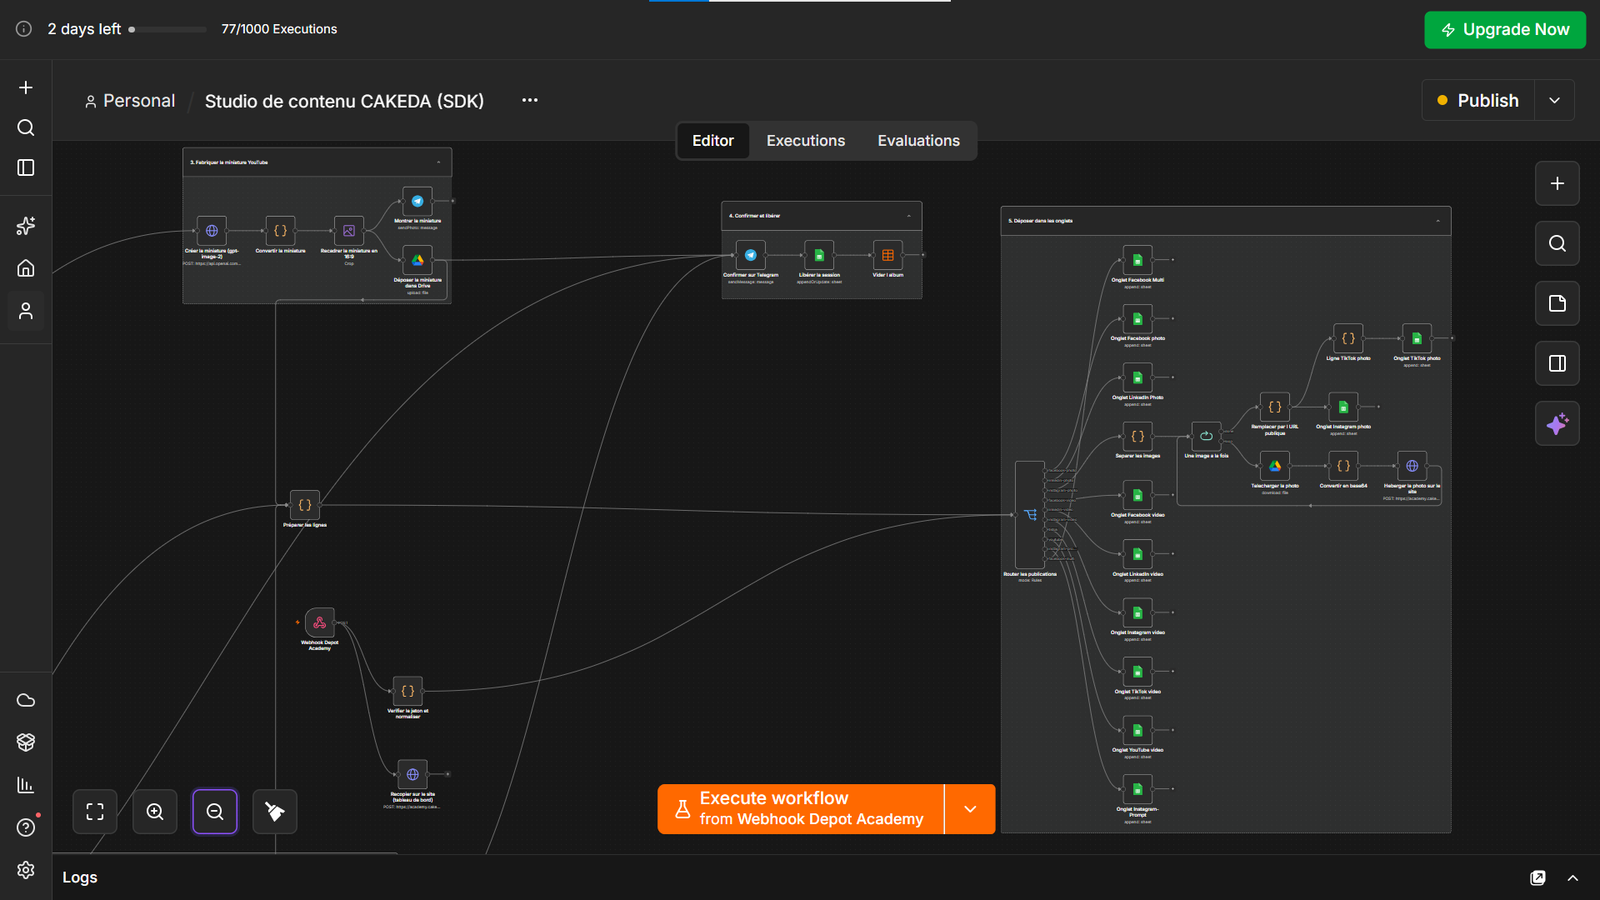The image size is (1600, 900).
Task: Select the Preparer les lignes code node
Action: (305, 505)
